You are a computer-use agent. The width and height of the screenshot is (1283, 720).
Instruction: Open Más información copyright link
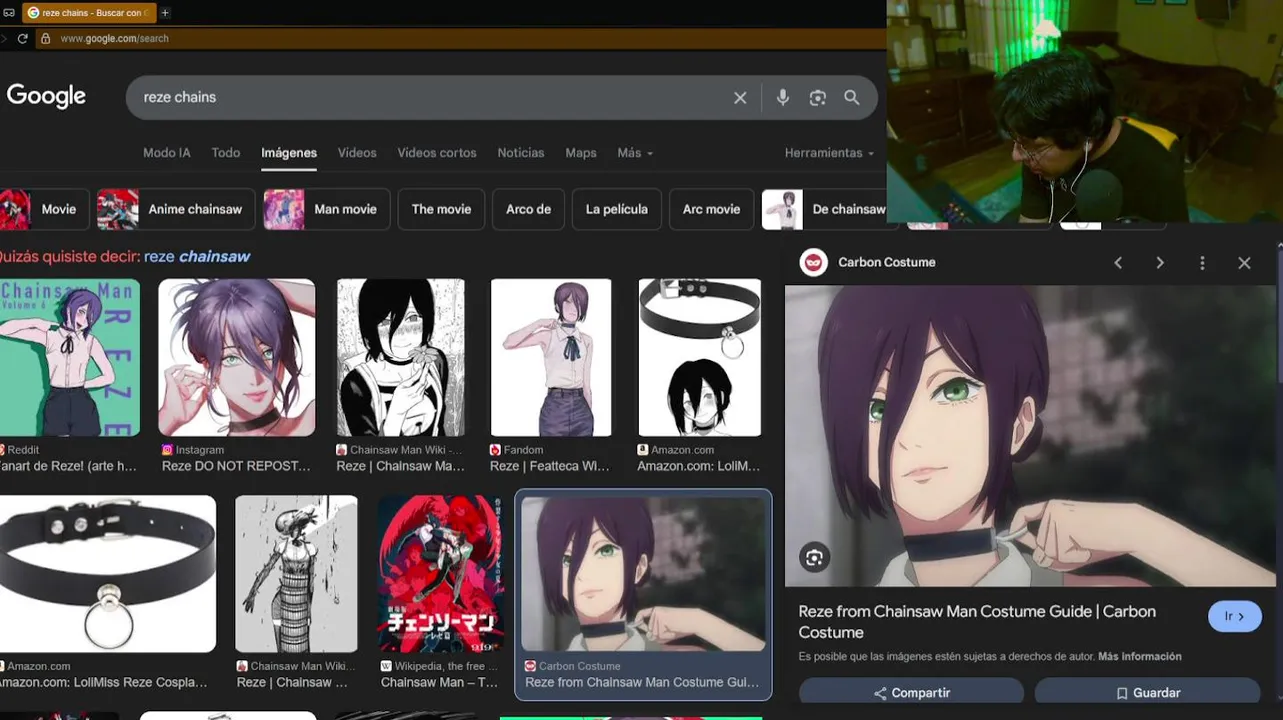tap(1140, 657)
